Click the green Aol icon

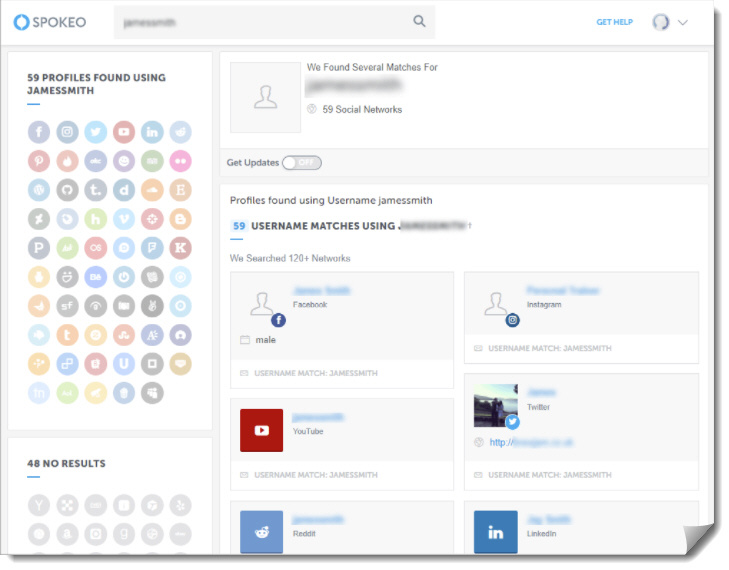pyautogui.click(x=67, y=393)
